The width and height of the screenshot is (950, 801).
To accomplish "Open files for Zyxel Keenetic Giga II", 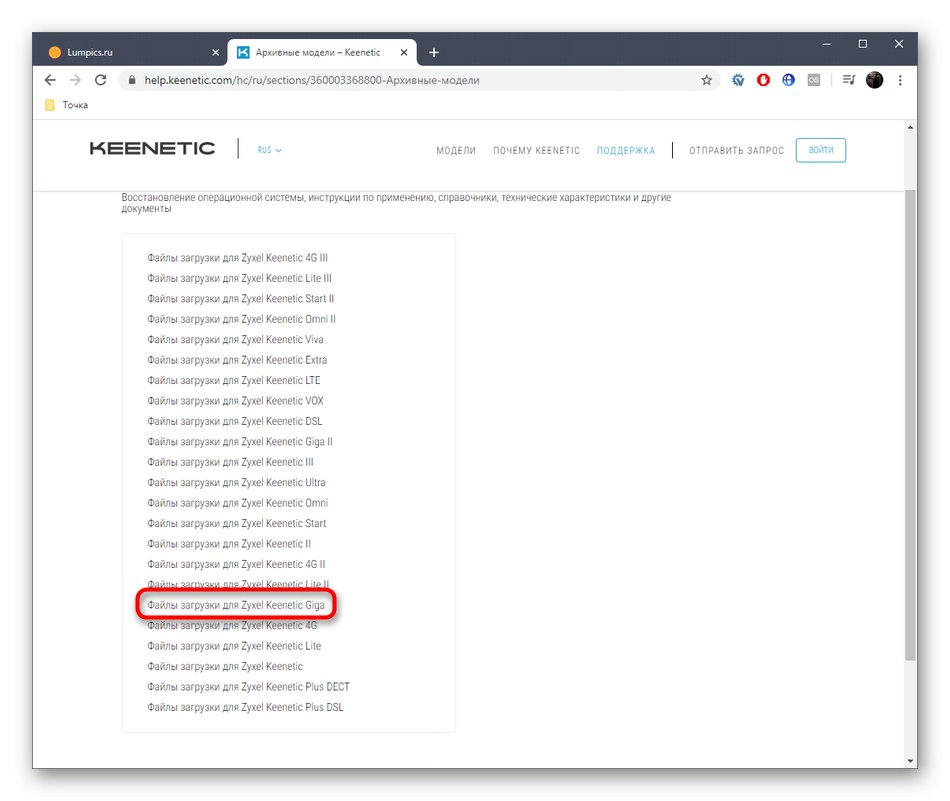I will click(x=240, y=442).
